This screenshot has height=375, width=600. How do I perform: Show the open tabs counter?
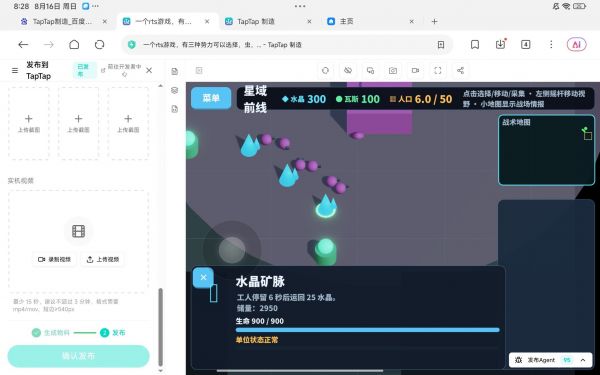(x=526, y=44)
